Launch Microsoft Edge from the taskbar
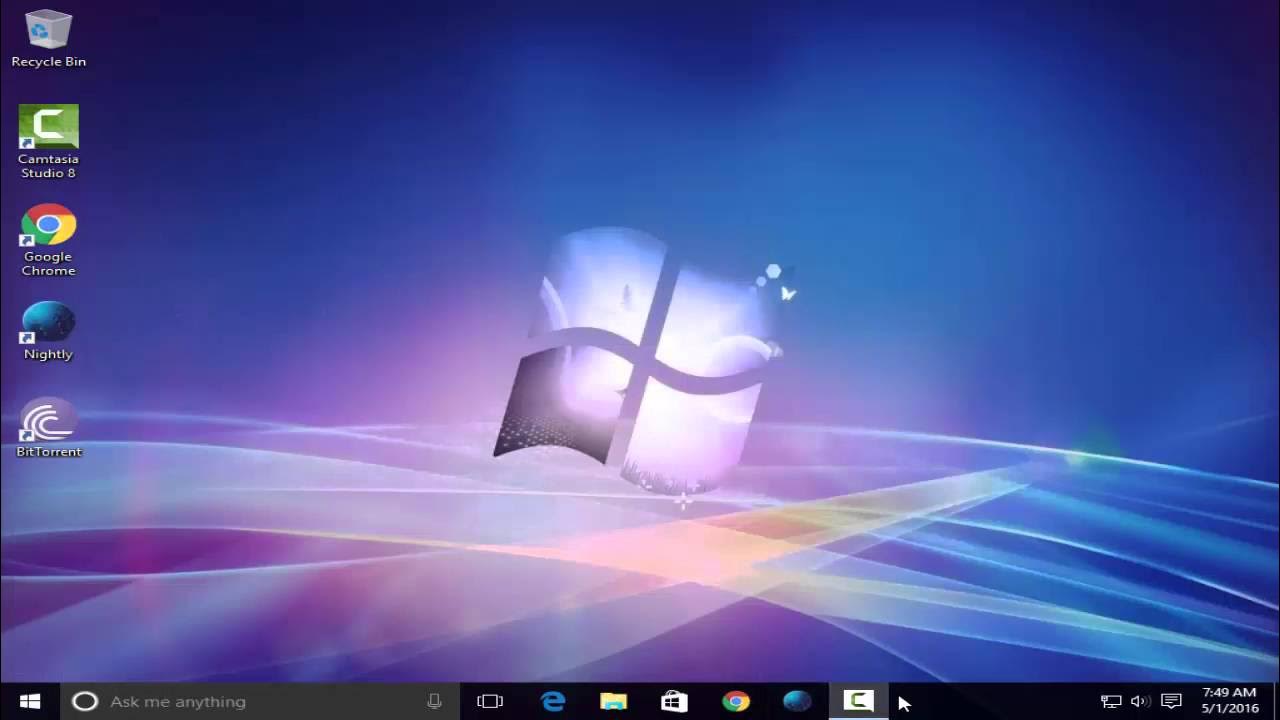The image size is (1280, 720). pos(553,701)
